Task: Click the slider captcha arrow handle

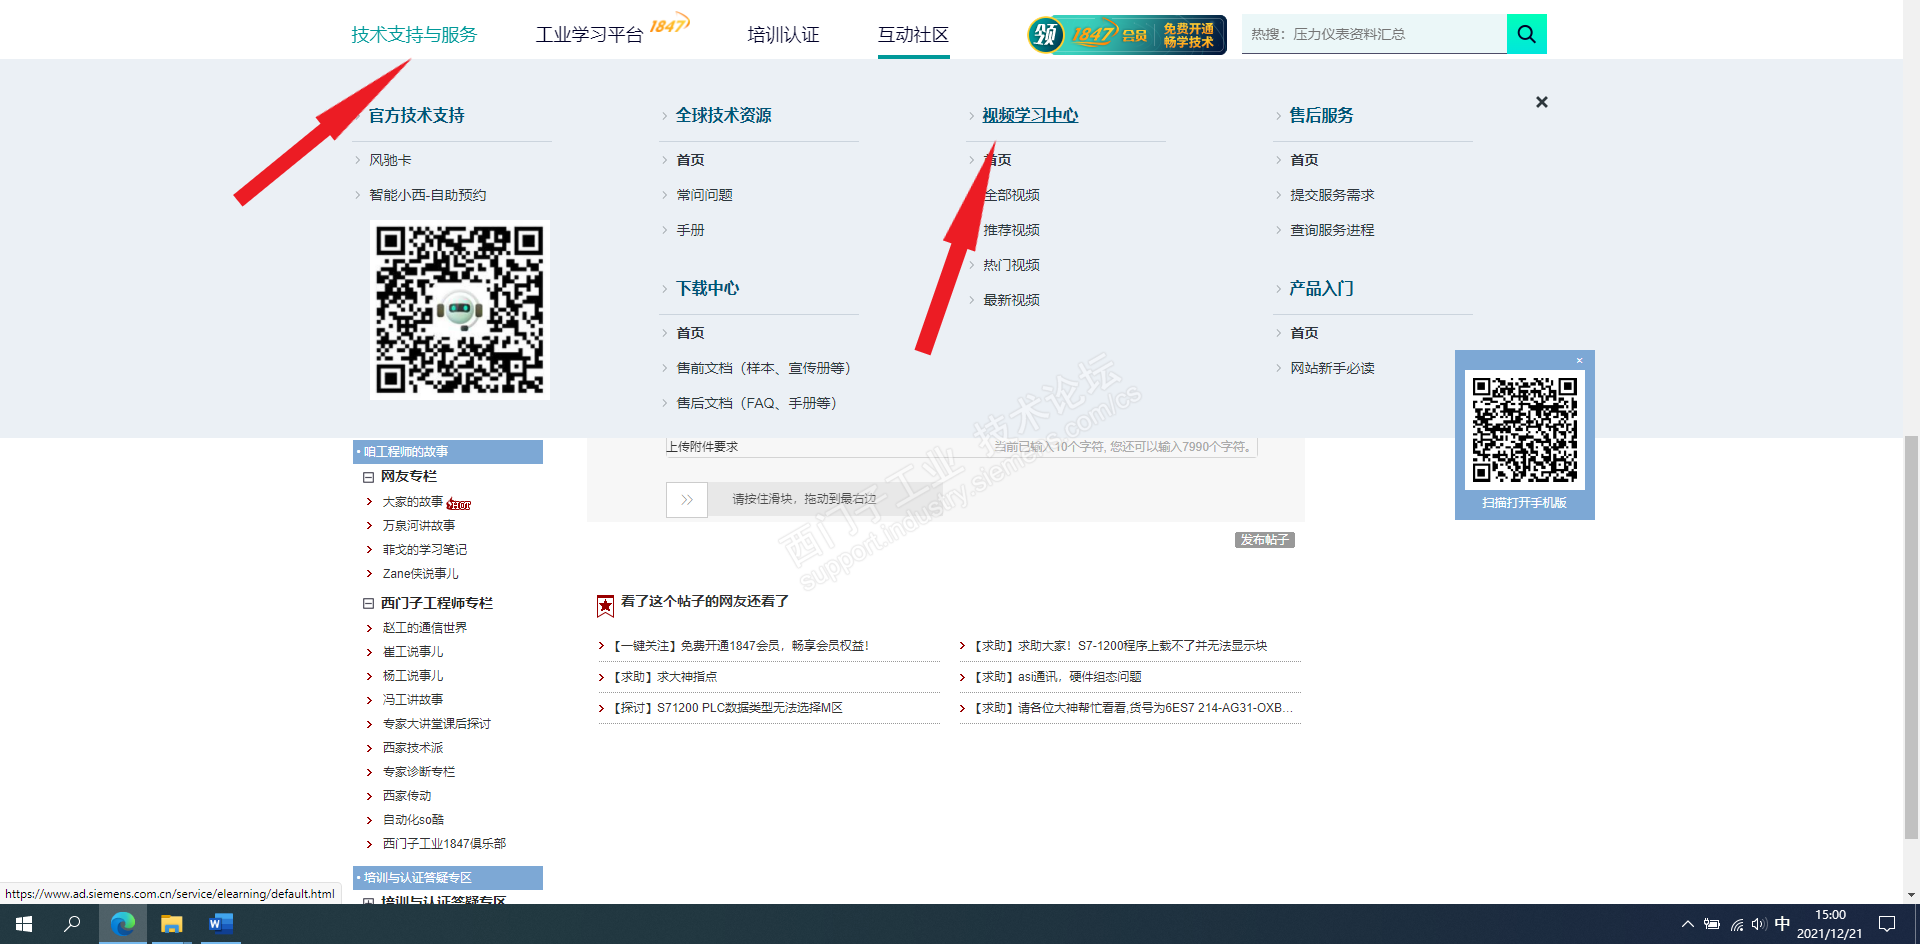Action: [687, 499]
